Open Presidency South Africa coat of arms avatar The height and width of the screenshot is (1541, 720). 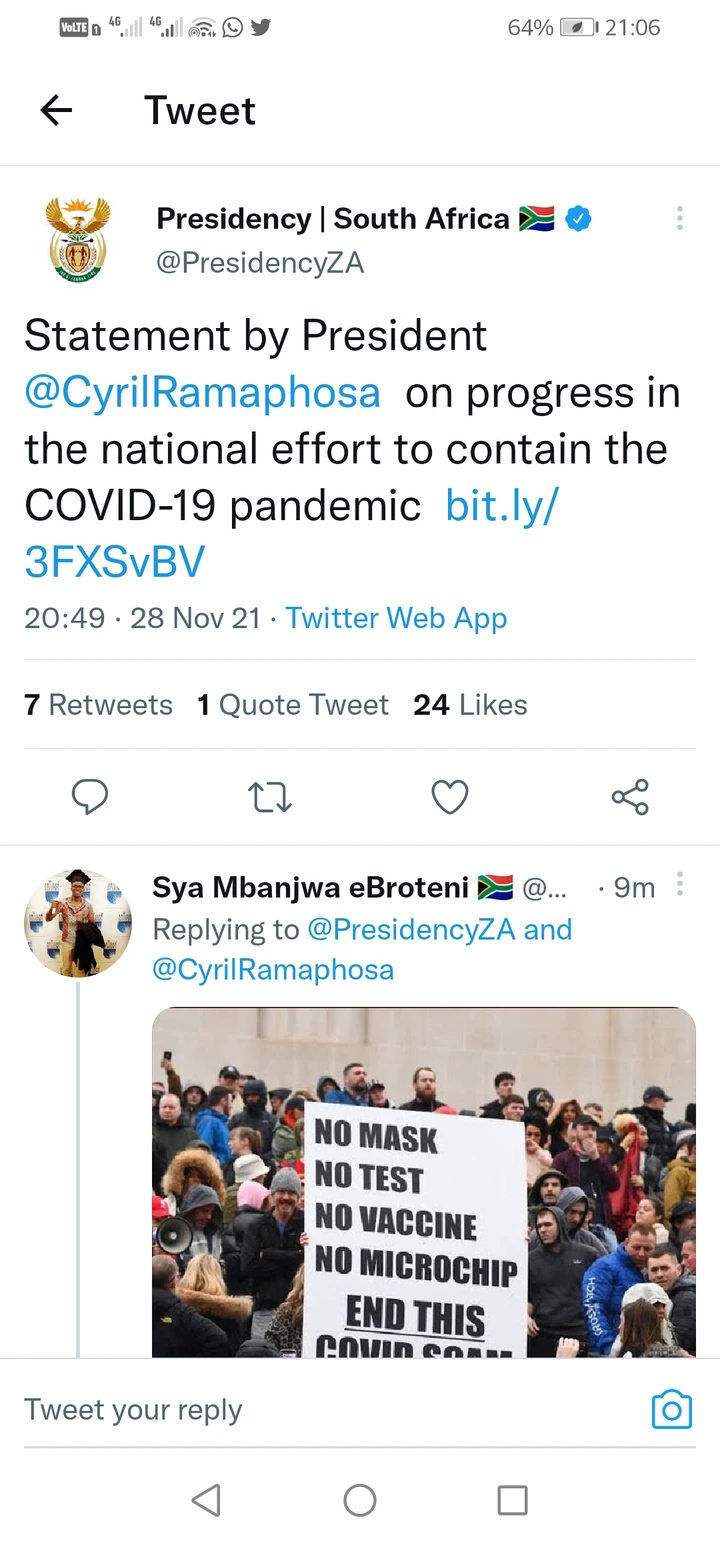78,238
